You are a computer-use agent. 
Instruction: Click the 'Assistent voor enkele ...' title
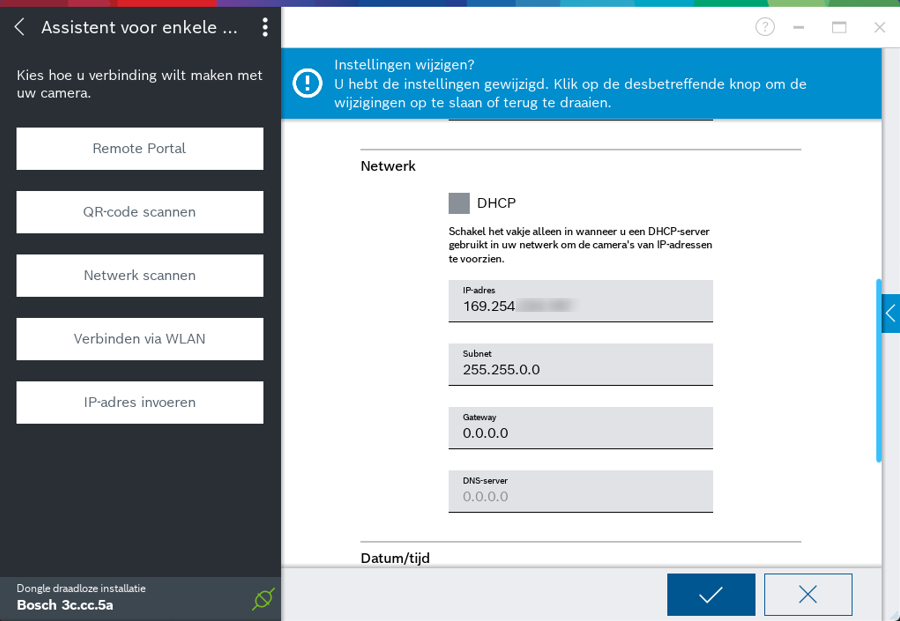coord(139,27)
